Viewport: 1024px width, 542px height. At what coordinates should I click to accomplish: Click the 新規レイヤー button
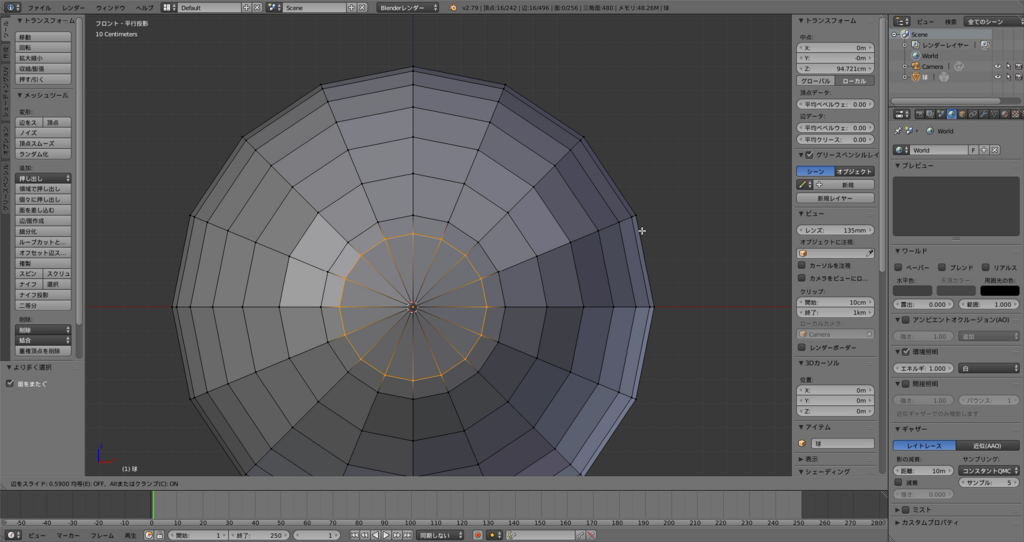click(835, 198)
